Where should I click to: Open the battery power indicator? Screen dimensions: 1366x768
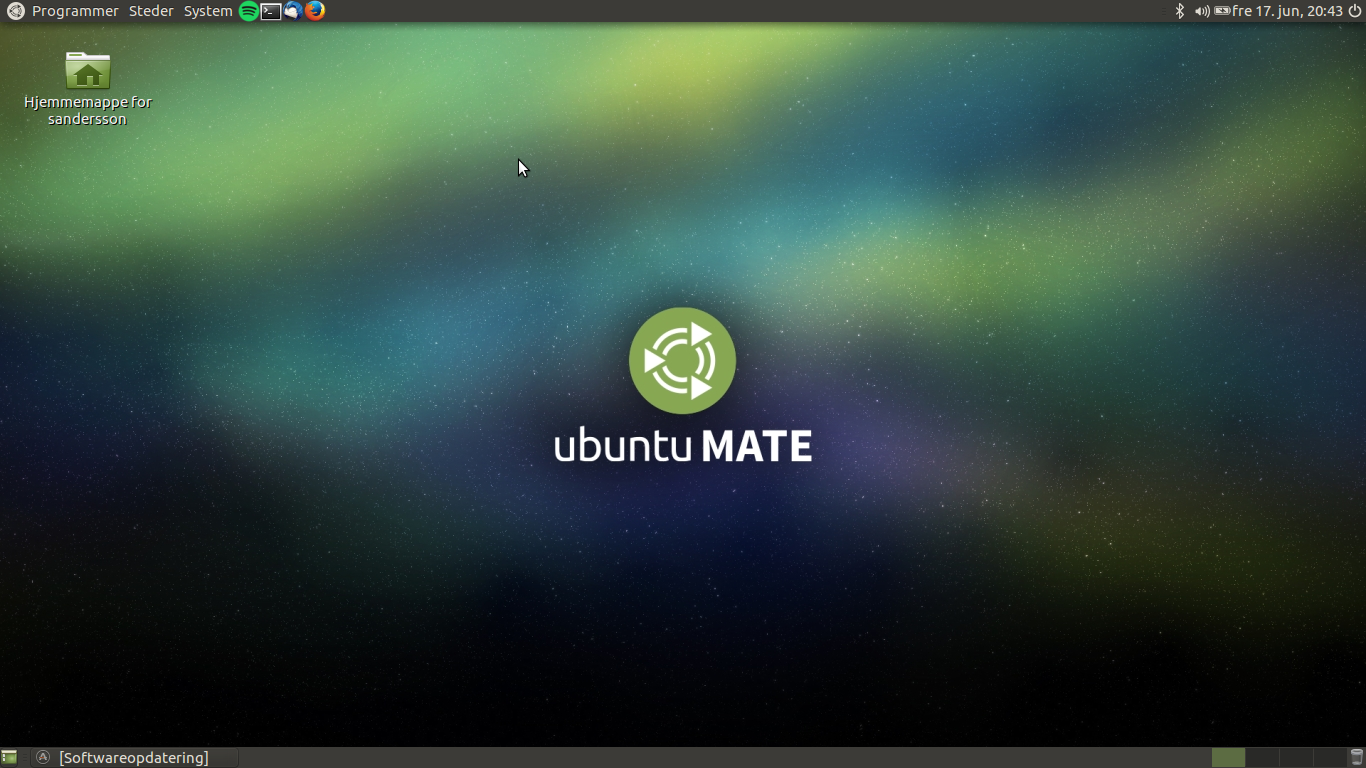(1222, 11)
